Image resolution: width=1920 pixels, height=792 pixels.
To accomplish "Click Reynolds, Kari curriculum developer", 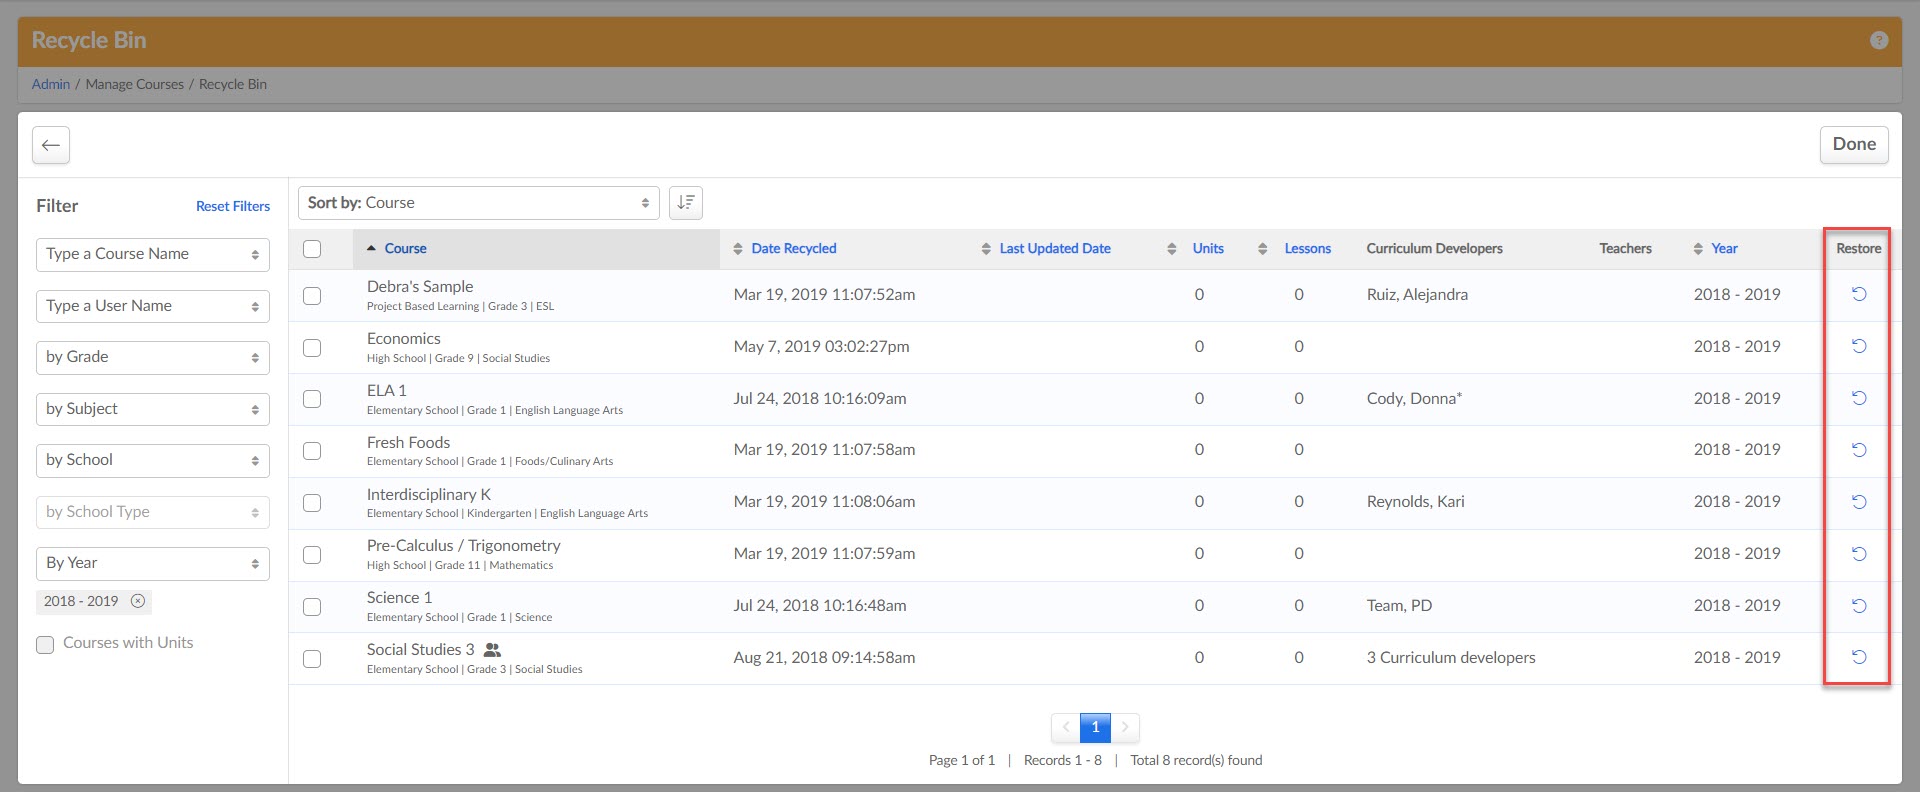I will (1415, 502).
